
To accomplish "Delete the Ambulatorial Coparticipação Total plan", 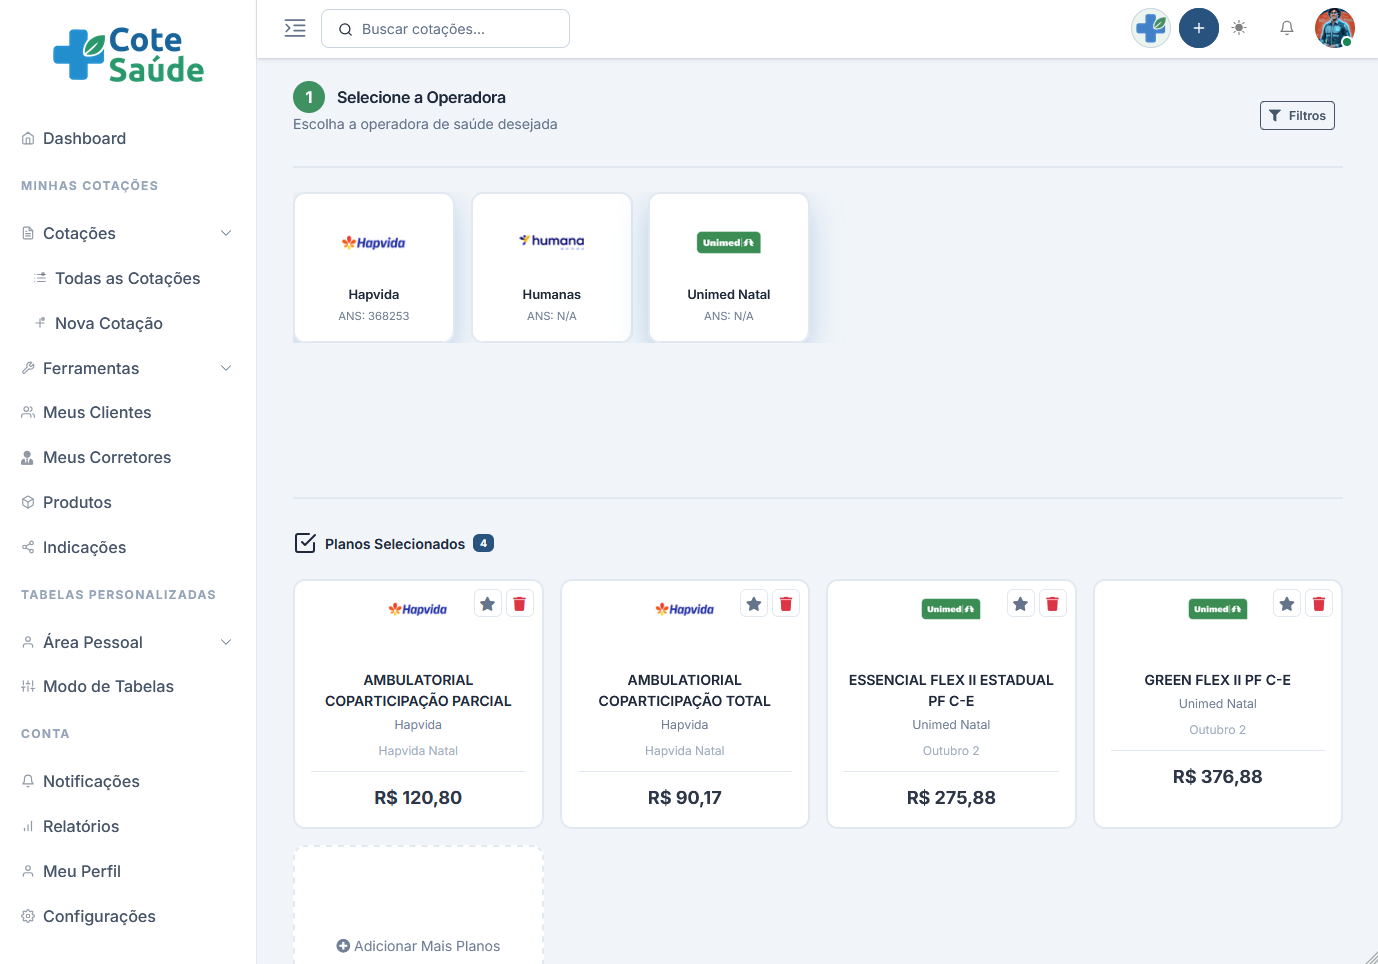I will click(x=786, y=604).
